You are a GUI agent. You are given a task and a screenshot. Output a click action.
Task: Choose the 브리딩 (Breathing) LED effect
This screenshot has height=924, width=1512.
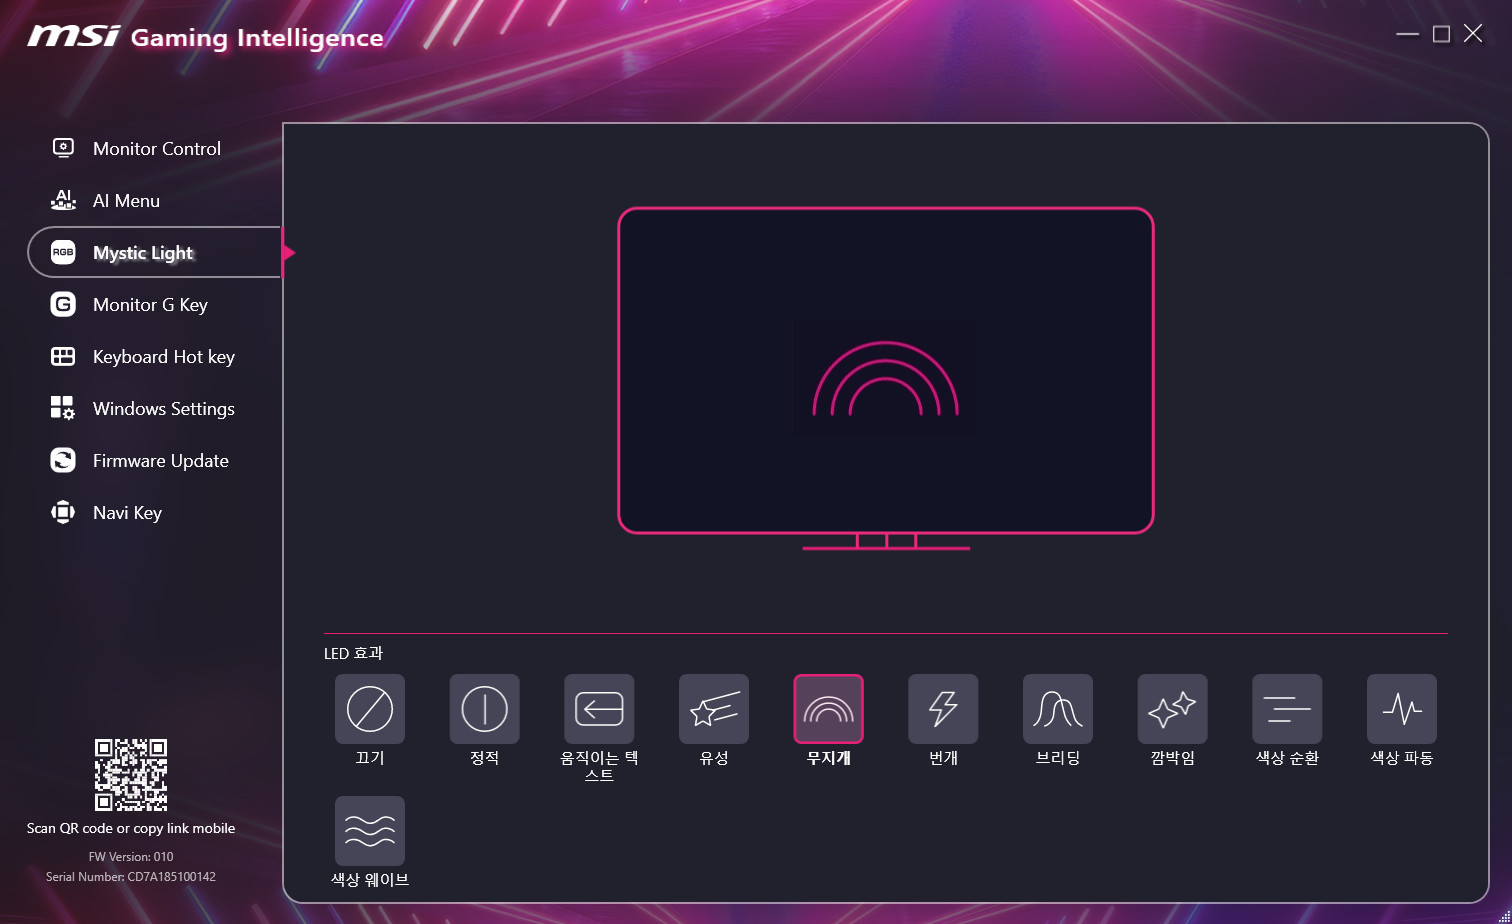pos(1058,709)
